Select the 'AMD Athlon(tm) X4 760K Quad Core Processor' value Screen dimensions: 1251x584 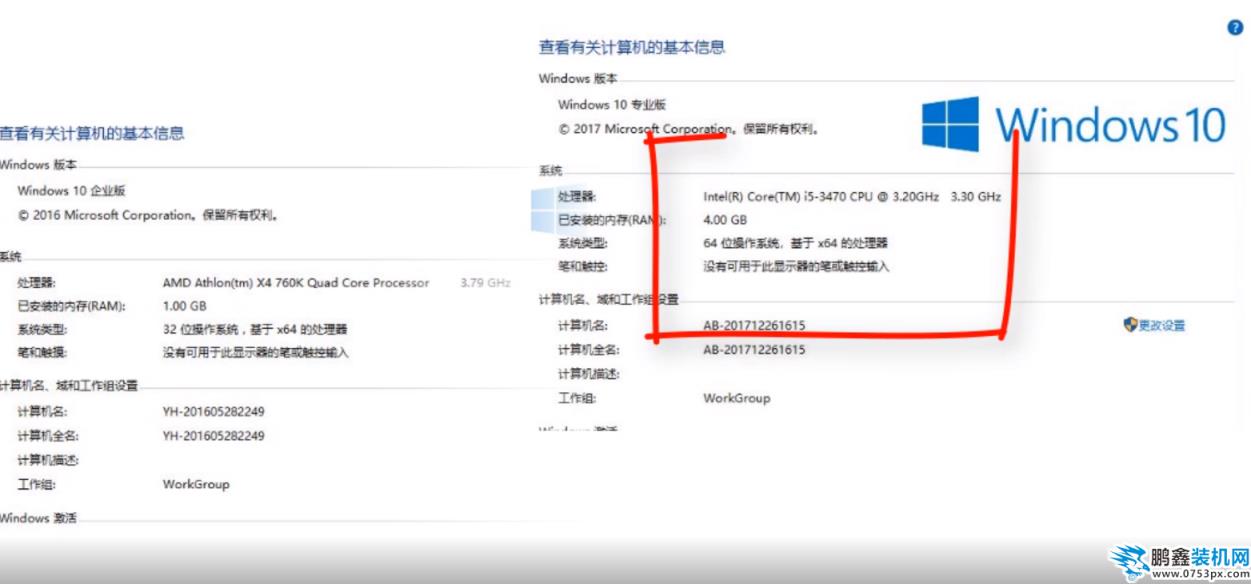coord(296,282)
